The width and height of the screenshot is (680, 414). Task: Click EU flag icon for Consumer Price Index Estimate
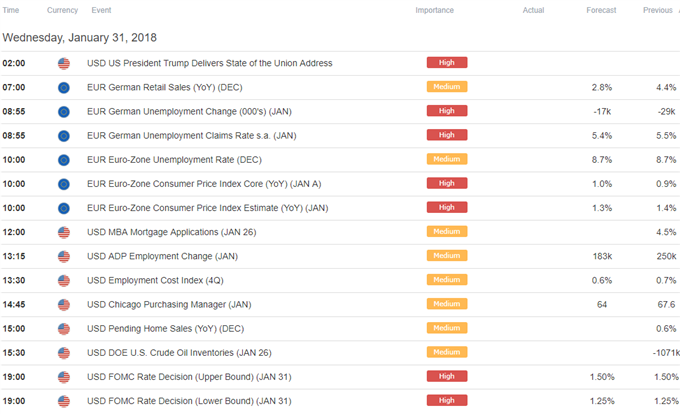64,209
